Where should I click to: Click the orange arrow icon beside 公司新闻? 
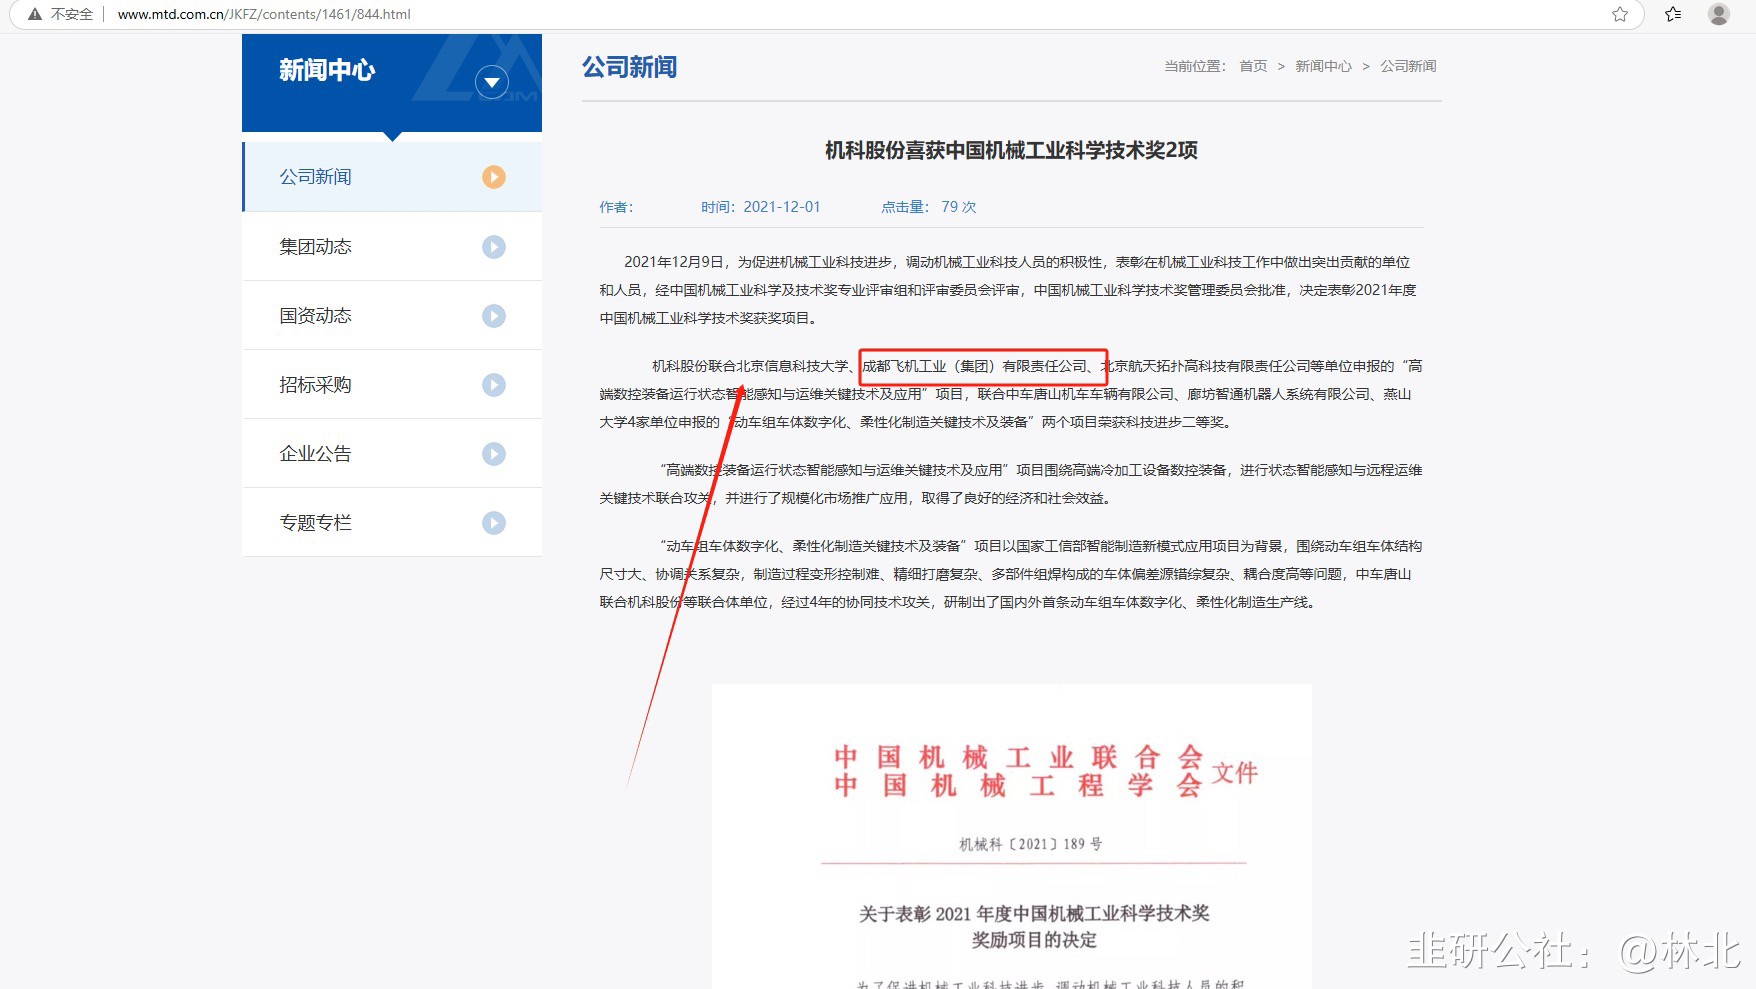(x=494, y=177)
